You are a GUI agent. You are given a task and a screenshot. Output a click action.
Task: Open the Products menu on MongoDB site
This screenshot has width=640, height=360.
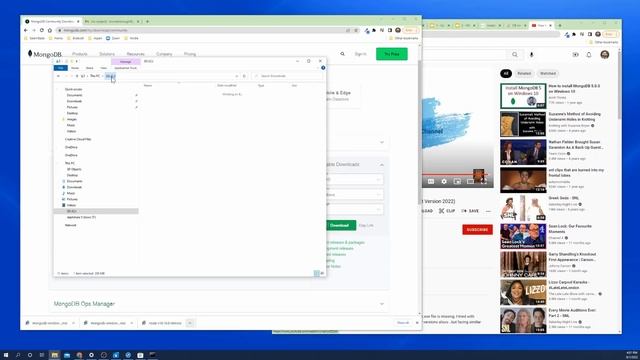tap(80, 54)
